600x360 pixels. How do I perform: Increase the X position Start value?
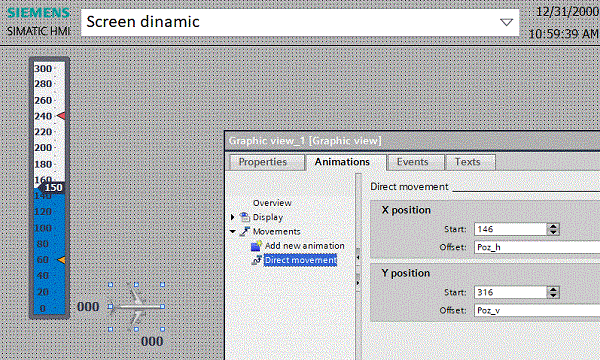(x=553, y=226)
